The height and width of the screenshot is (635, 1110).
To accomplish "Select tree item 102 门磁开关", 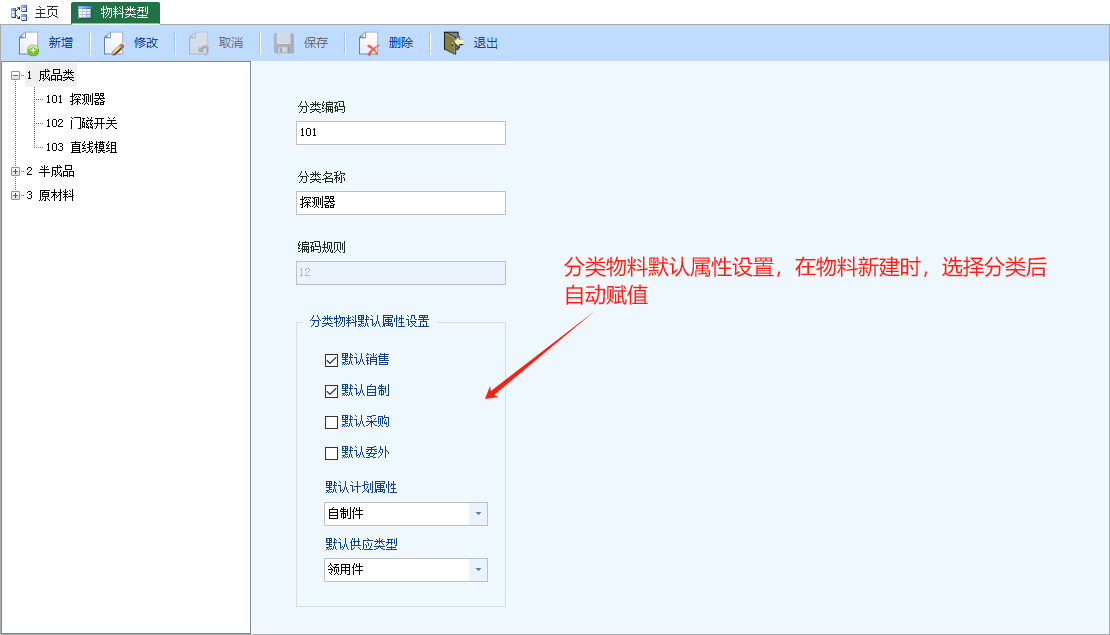I will [81, 123].
